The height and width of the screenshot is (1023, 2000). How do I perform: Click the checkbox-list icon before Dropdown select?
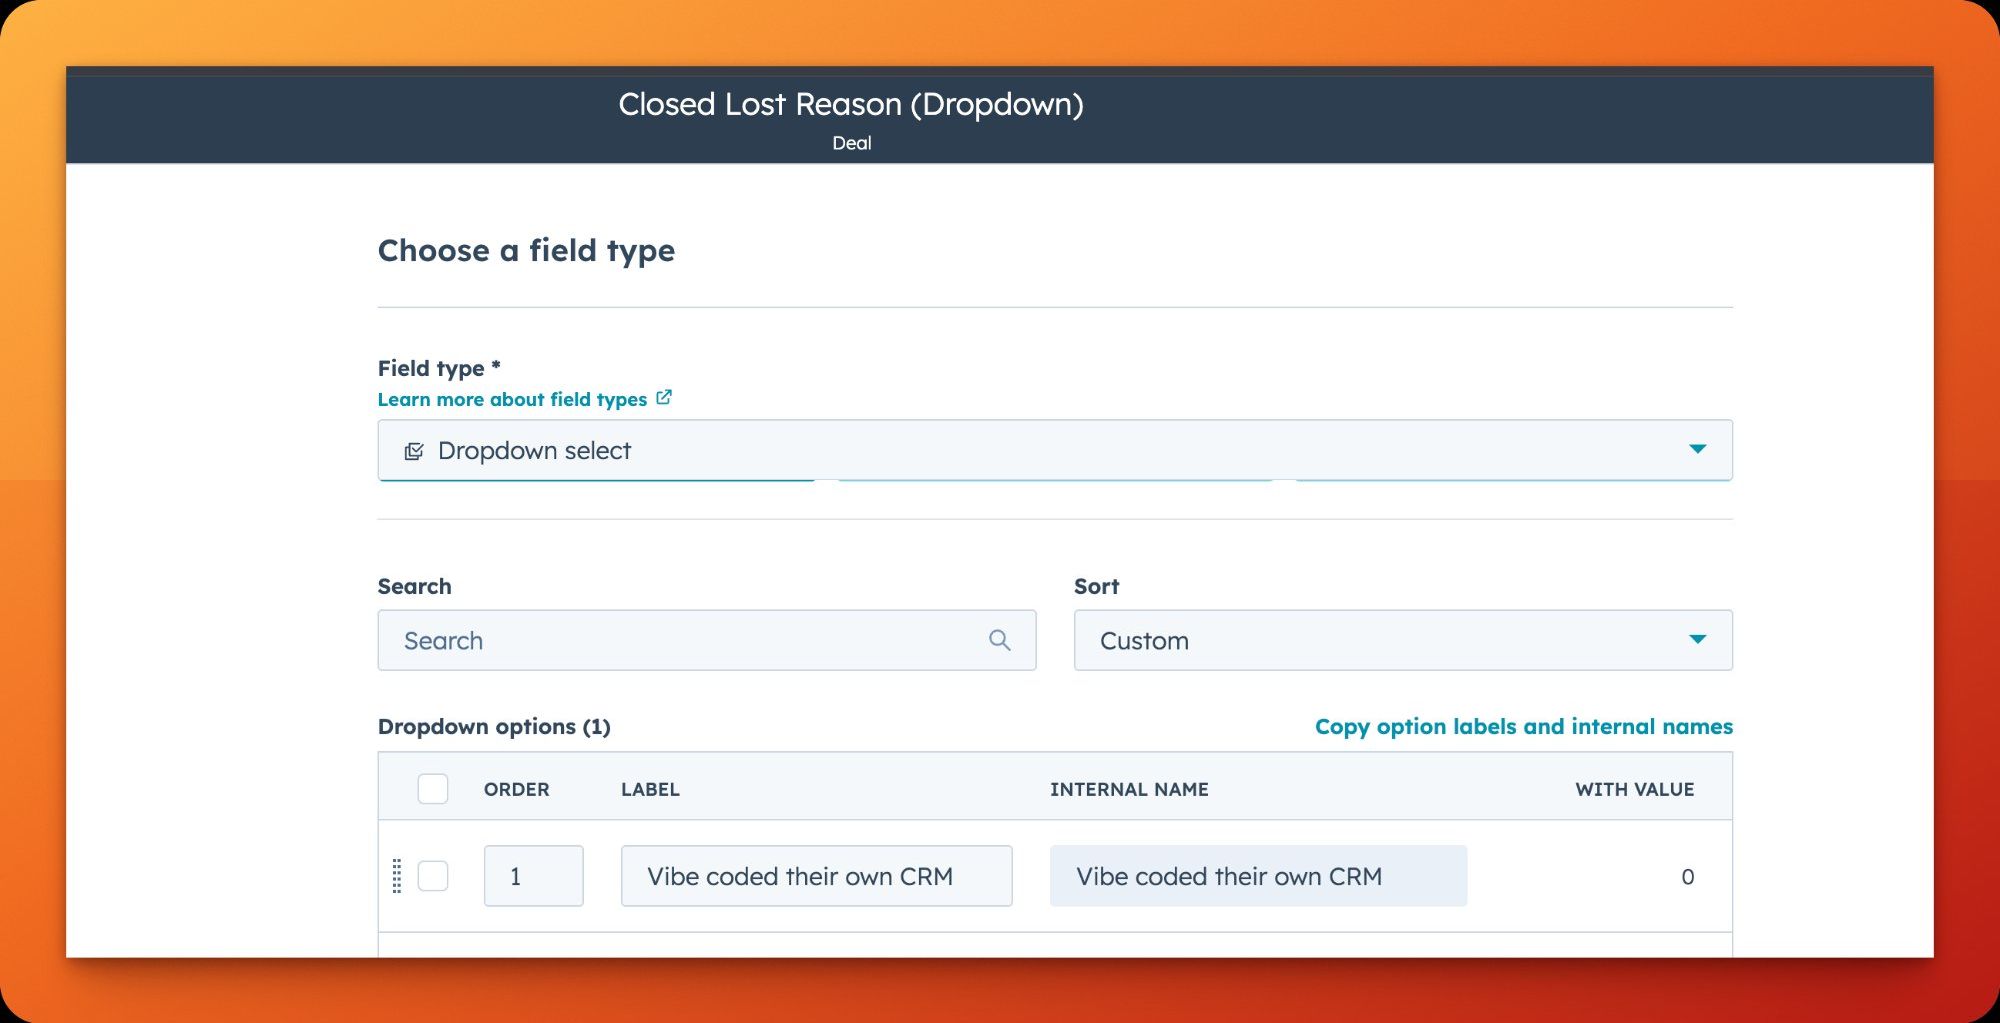tap(414, 451)
